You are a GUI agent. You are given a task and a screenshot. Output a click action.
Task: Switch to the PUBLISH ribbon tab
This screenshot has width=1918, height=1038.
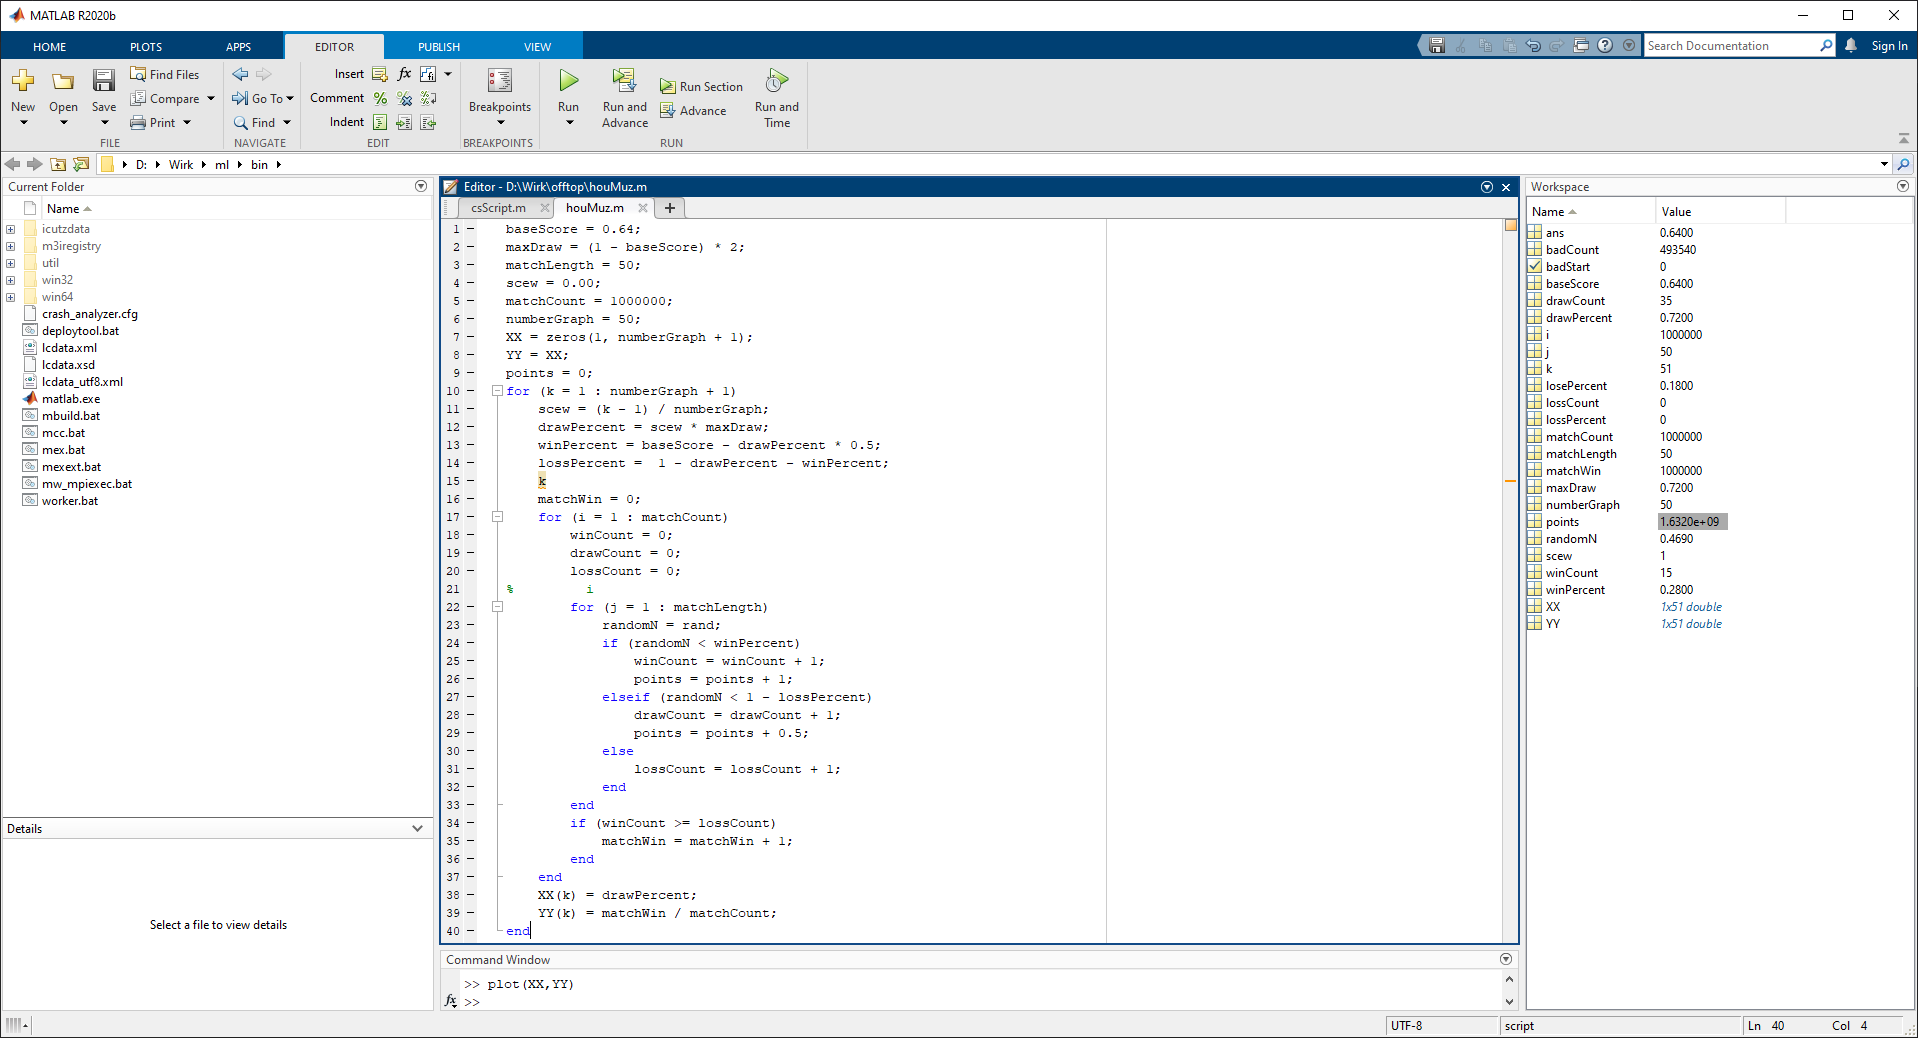[439, 47]
